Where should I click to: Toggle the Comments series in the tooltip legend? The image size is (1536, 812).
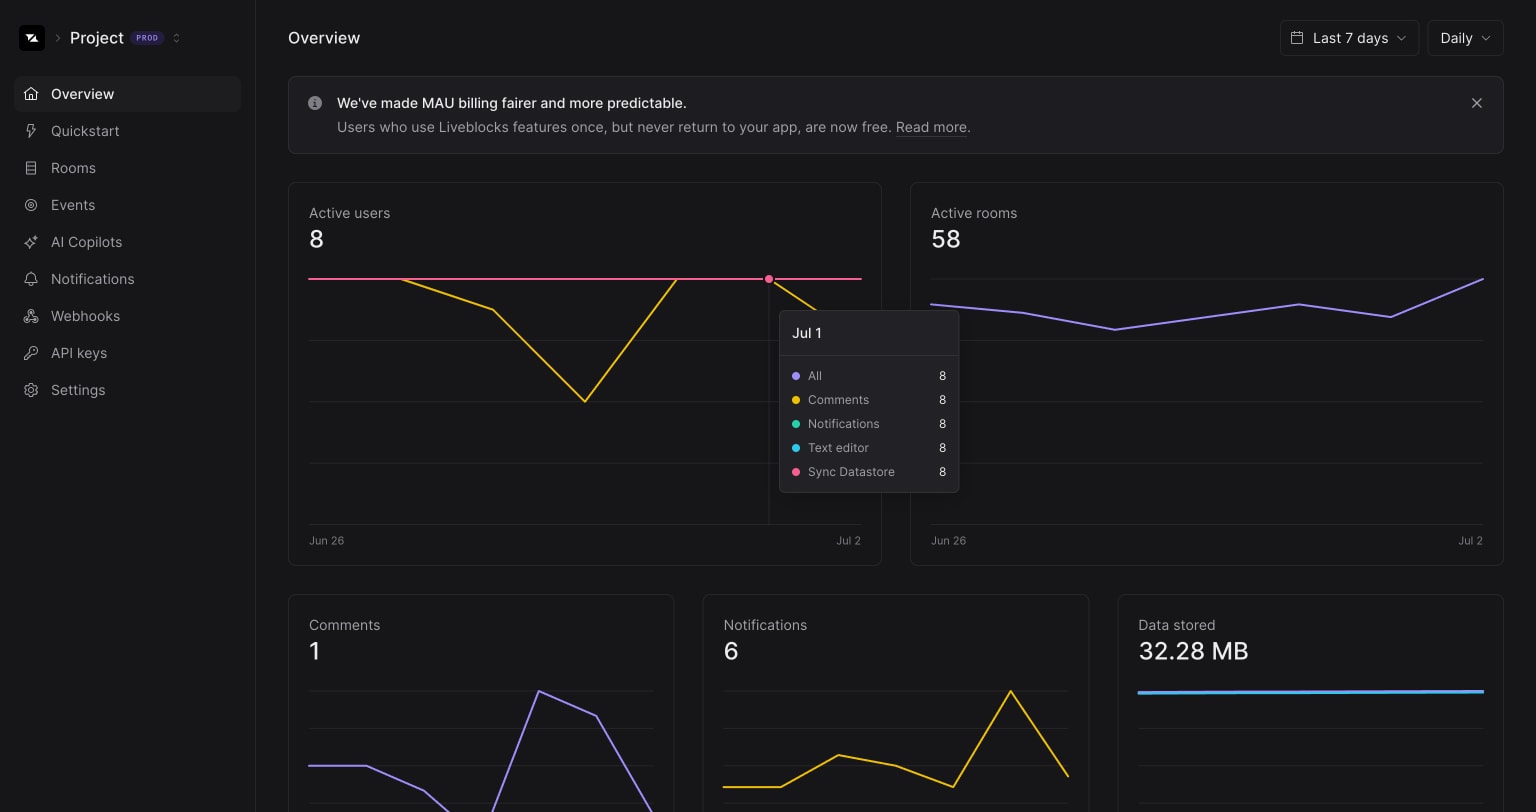point(838,399)
